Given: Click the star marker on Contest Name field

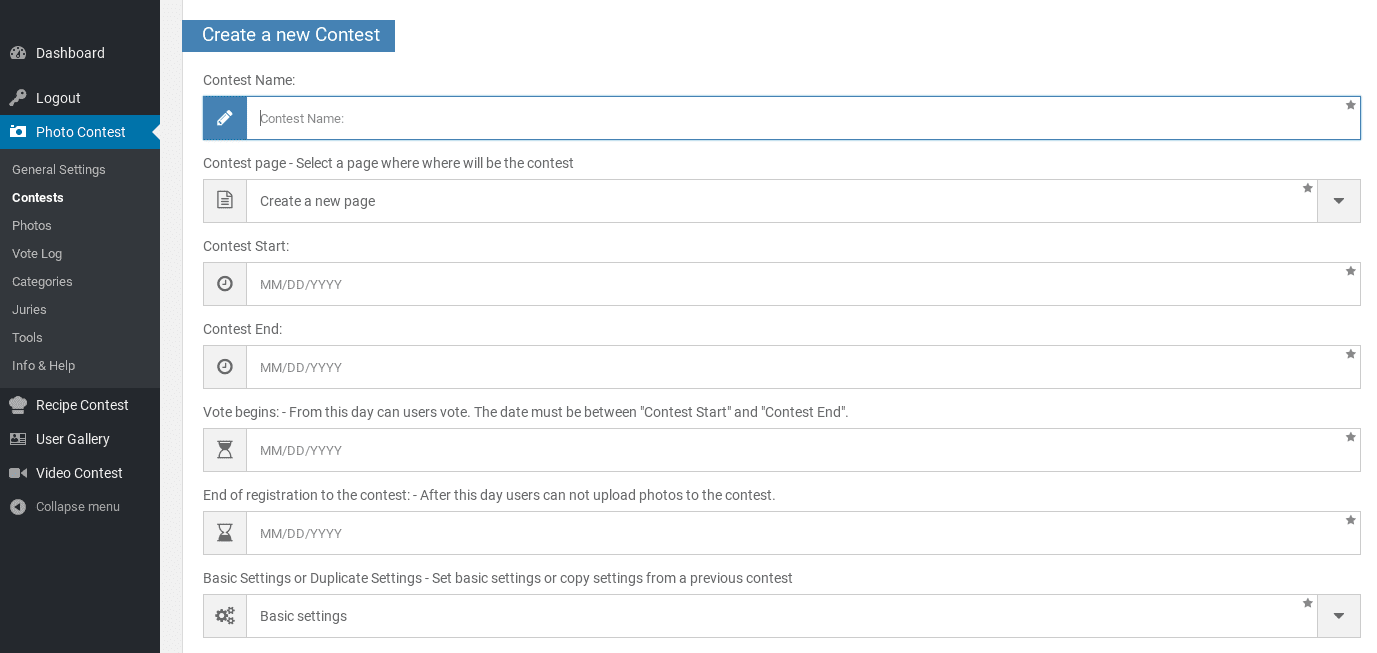Looking at the screenshot, I should tap(1350, 104).
